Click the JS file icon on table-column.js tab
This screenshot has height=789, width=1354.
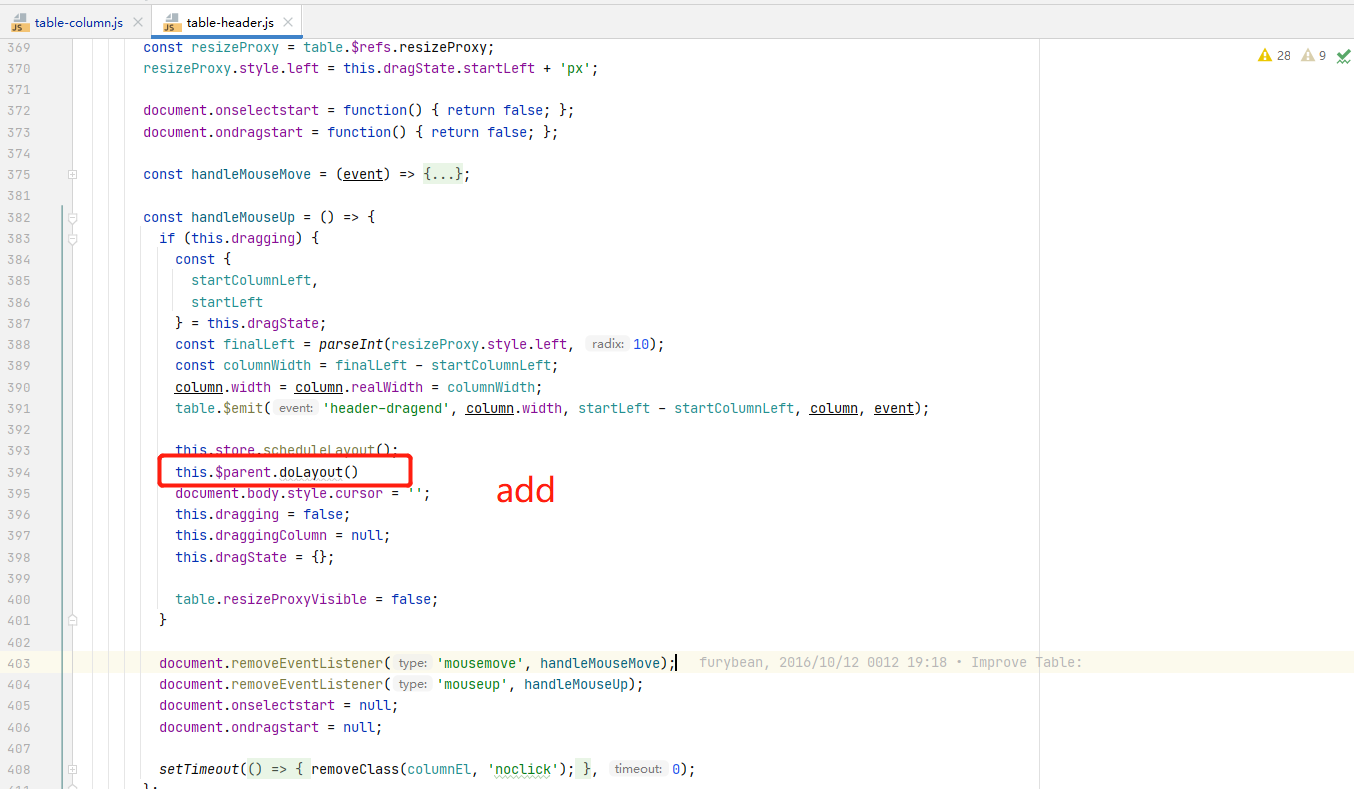point(20,22)
